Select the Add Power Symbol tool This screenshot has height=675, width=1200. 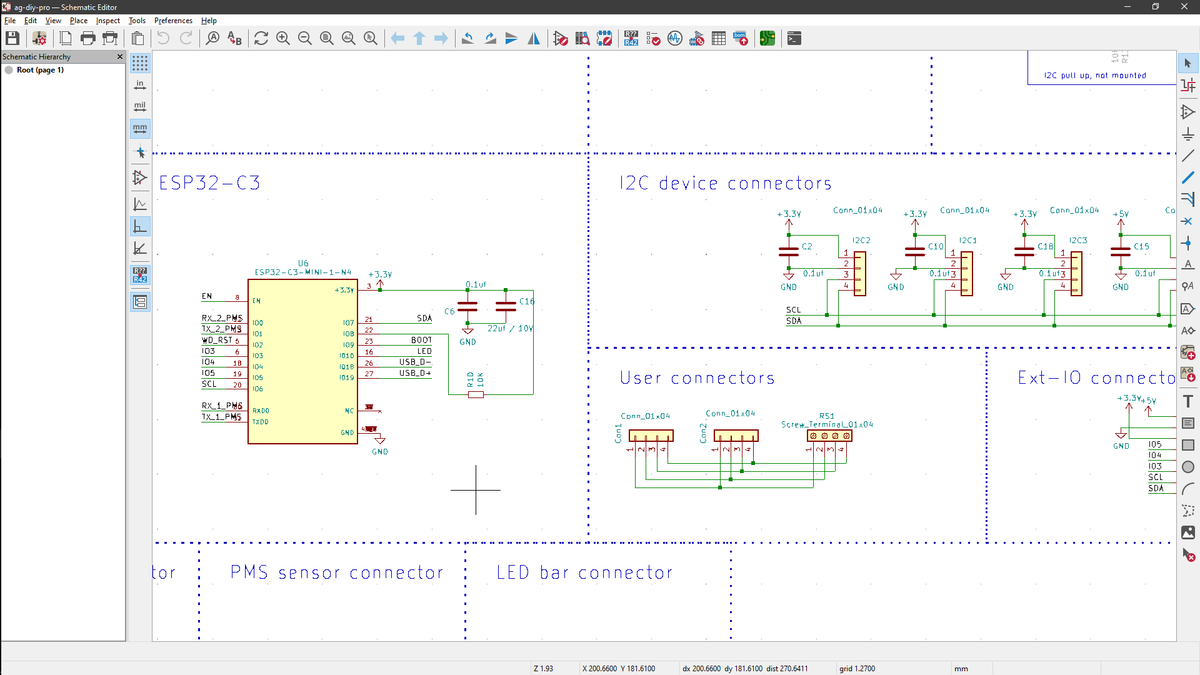1188,133
